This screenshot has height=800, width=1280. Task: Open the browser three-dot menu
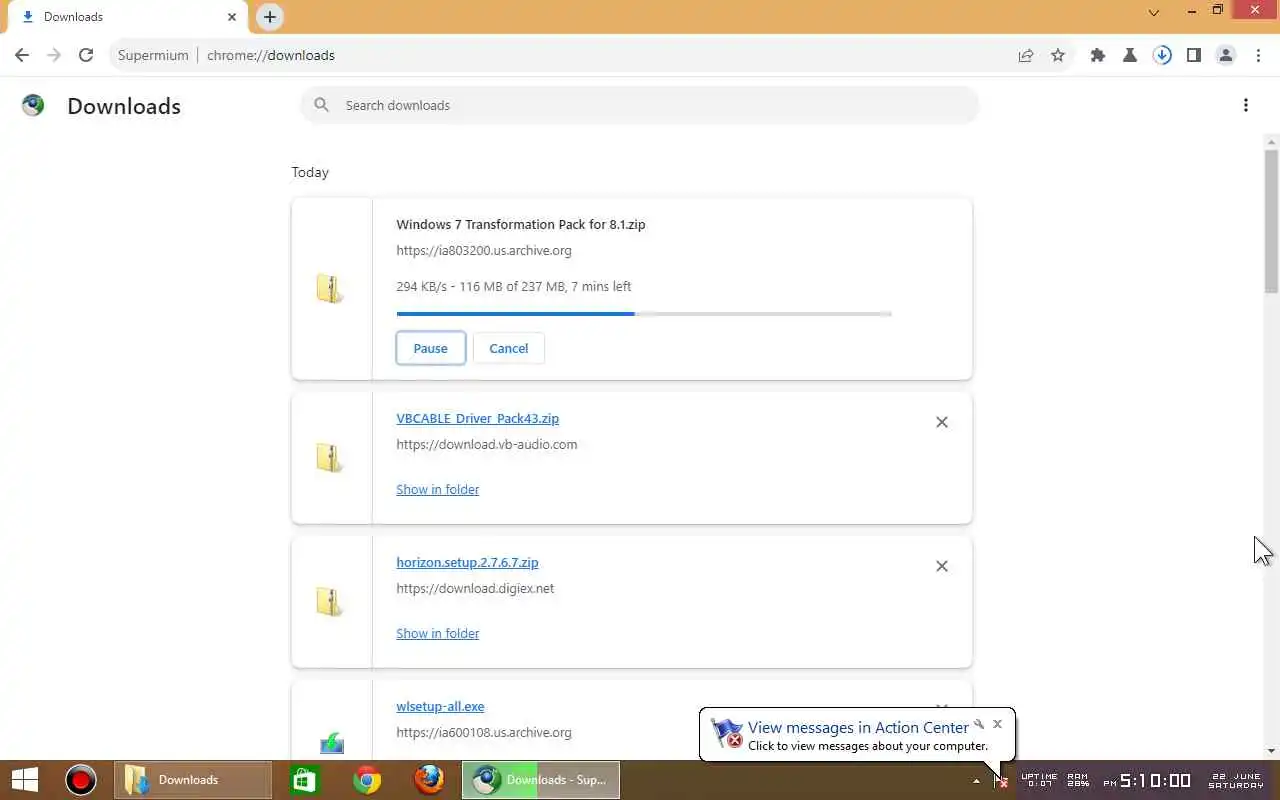[1258, 56]
